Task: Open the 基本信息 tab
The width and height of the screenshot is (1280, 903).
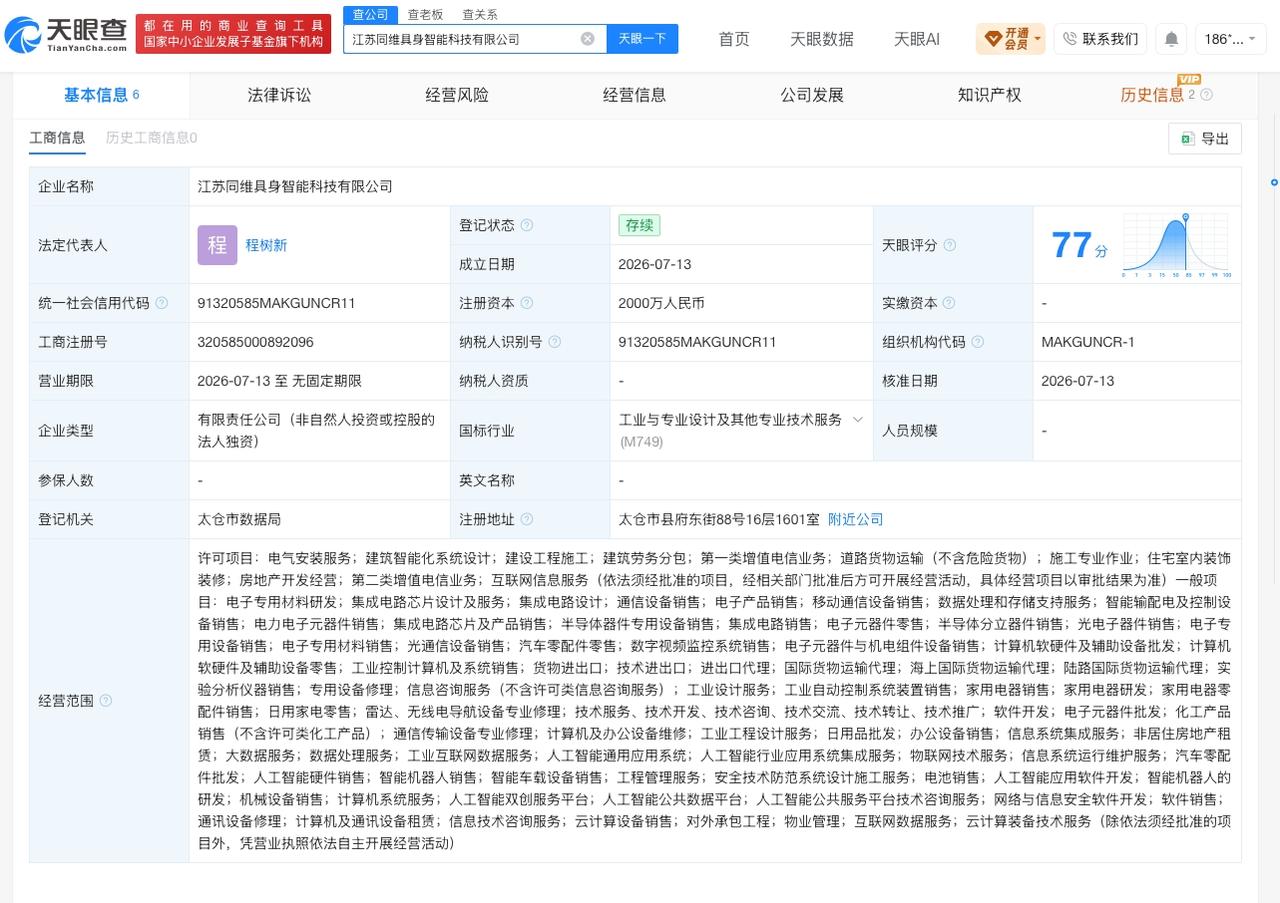Action: (x=101, y=95)
